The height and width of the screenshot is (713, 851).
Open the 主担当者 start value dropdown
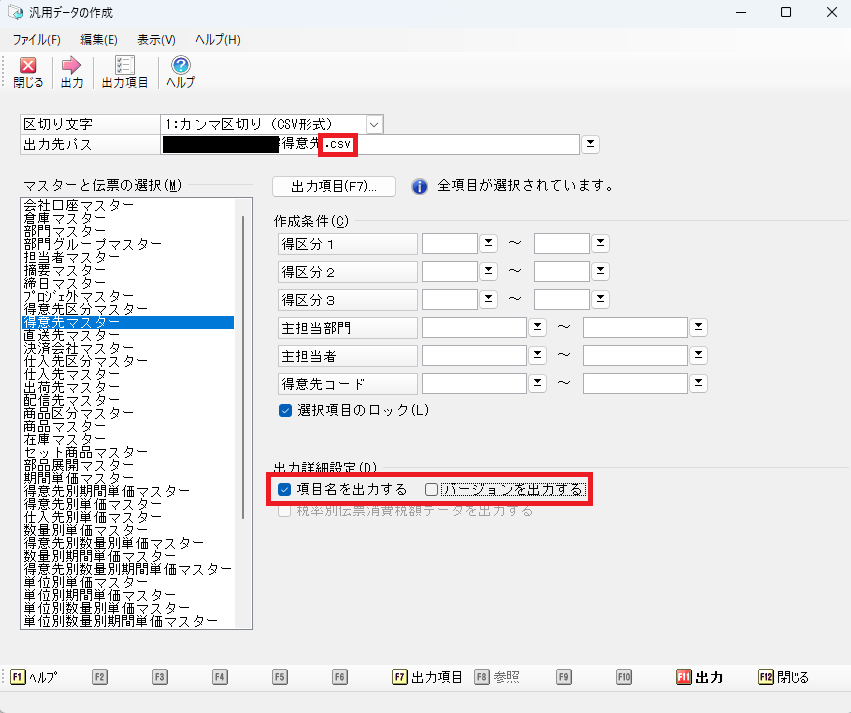[537, 355]
